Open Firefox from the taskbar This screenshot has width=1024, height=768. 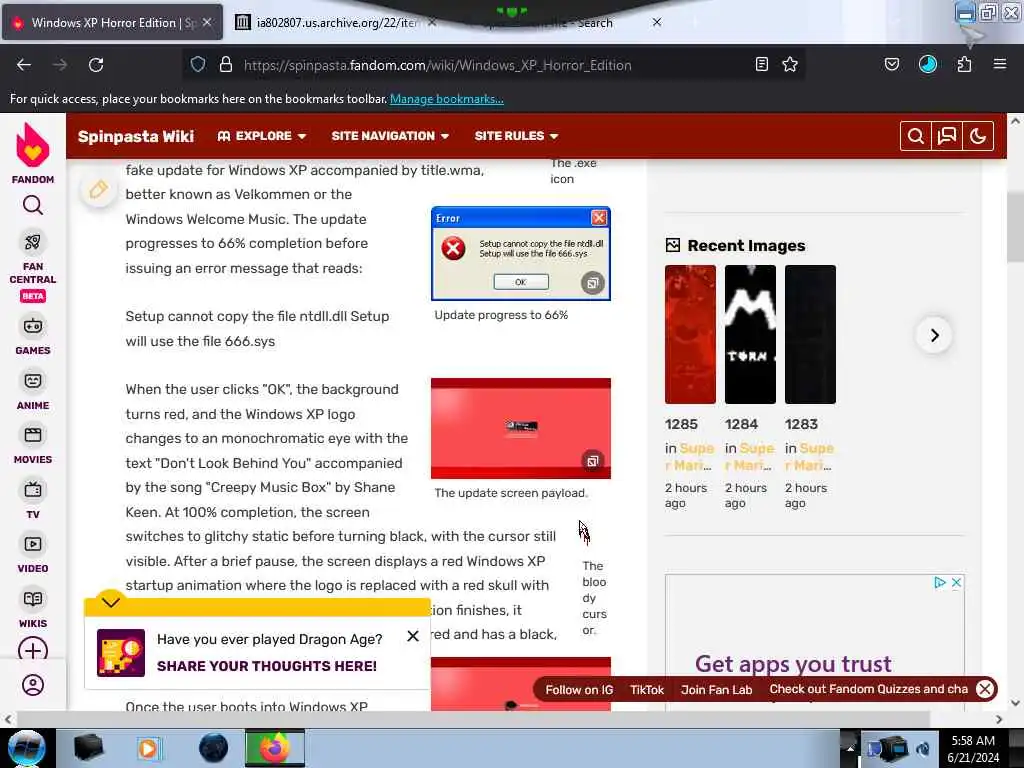[275, 748]
